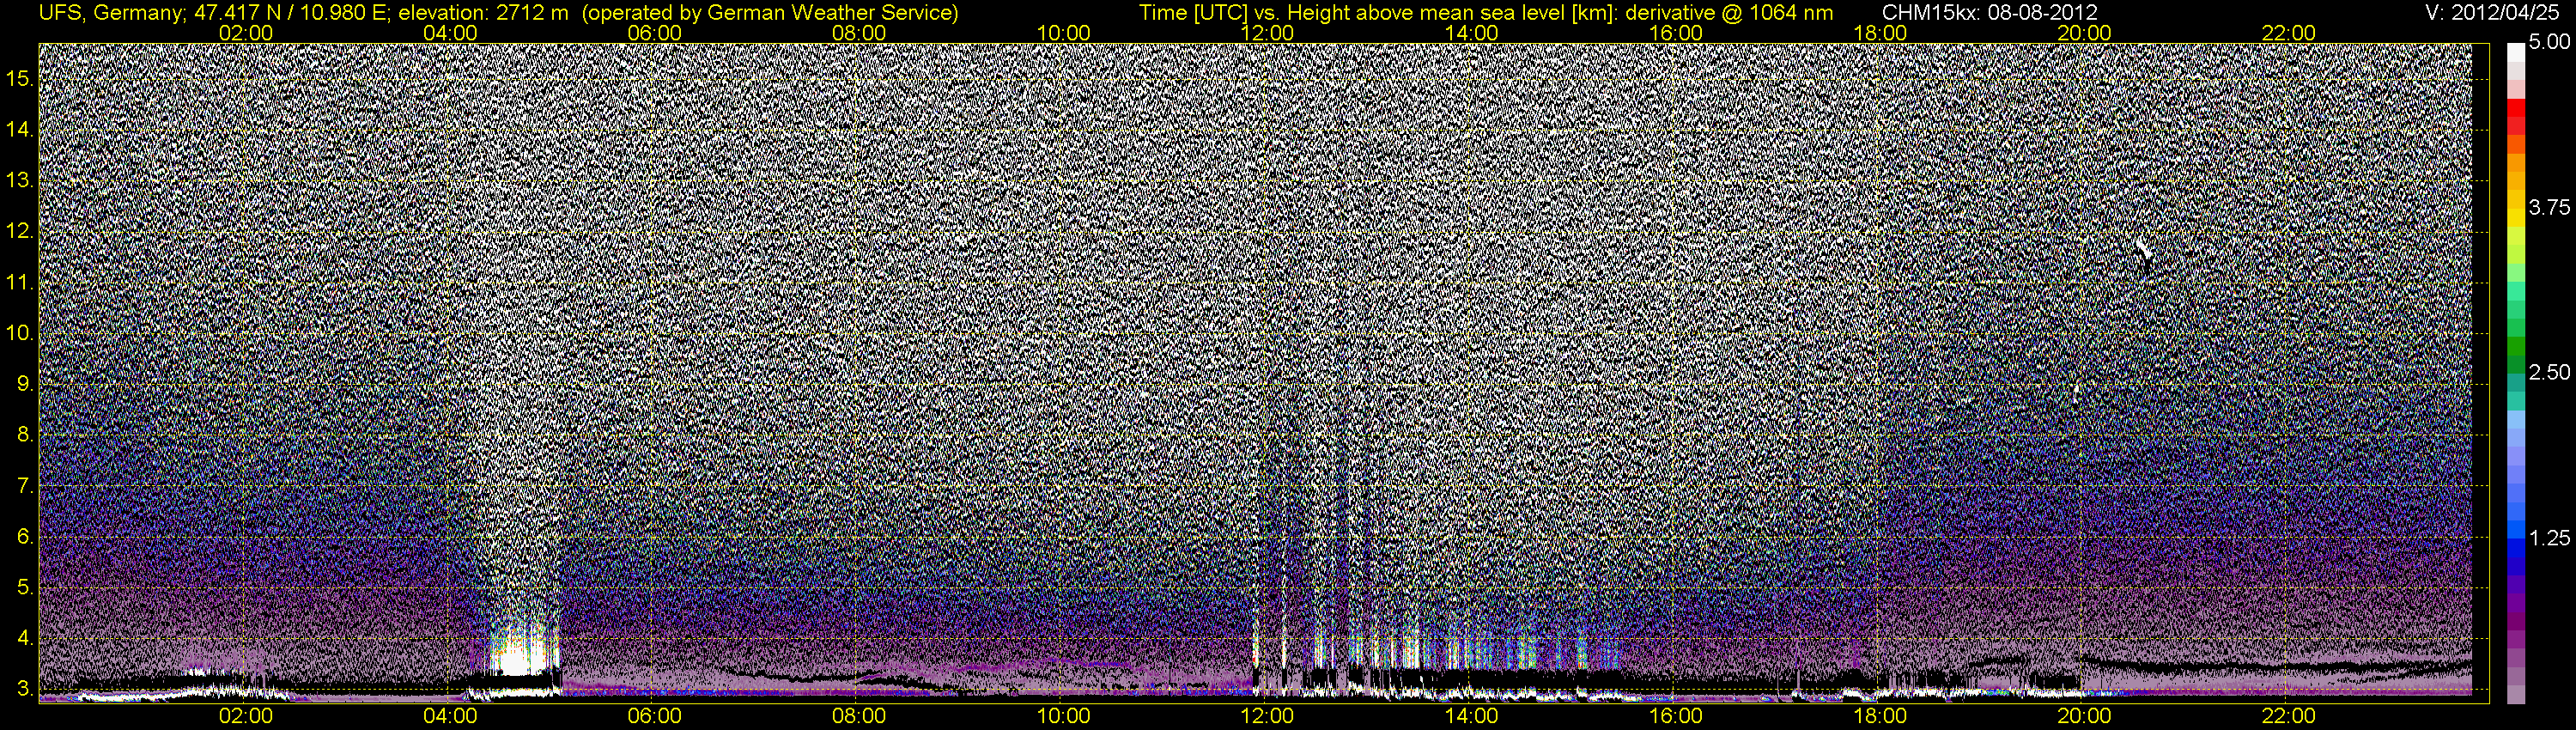The image size is (2576, 730).
Task: Click the '20:00' label on the bottom time axis
Action: click(2084, 716)
